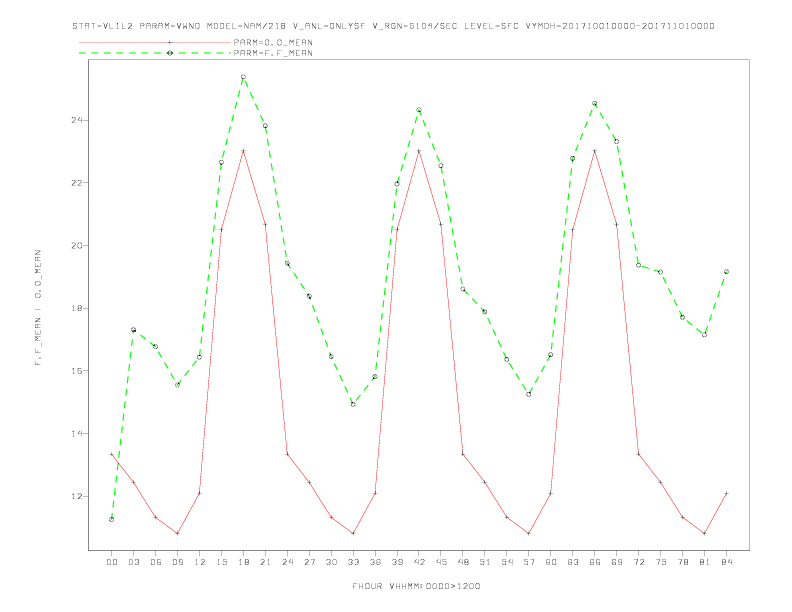Click the red solid legend line sample
Viewport: 792px width, 612px height.
tap(155, 42)
